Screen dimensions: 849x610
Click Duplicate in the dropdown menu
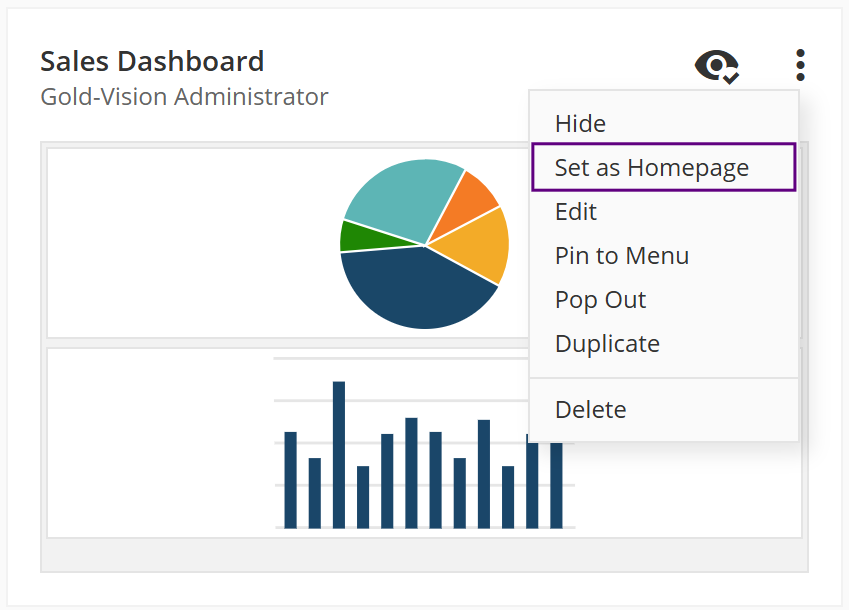tap(607, 343)
